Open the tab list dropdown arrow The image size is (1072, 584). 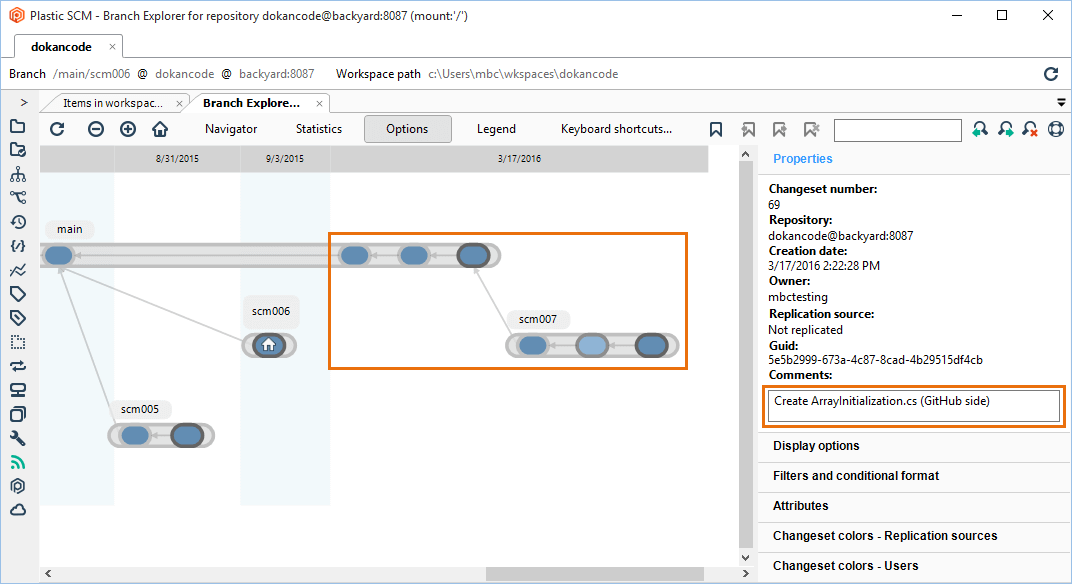pyautogui.click(x=1061, y=102)
